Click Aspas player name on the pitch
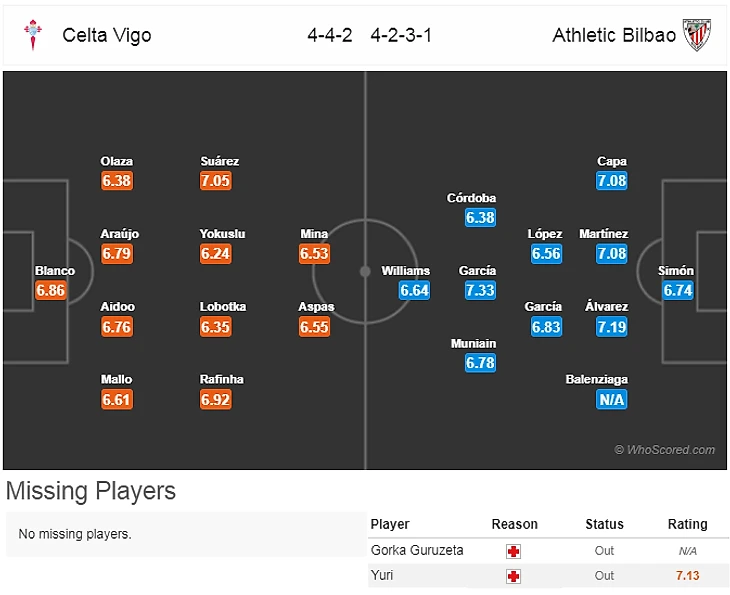This screenshot has width=730, height=595. (x=316, y=307)
